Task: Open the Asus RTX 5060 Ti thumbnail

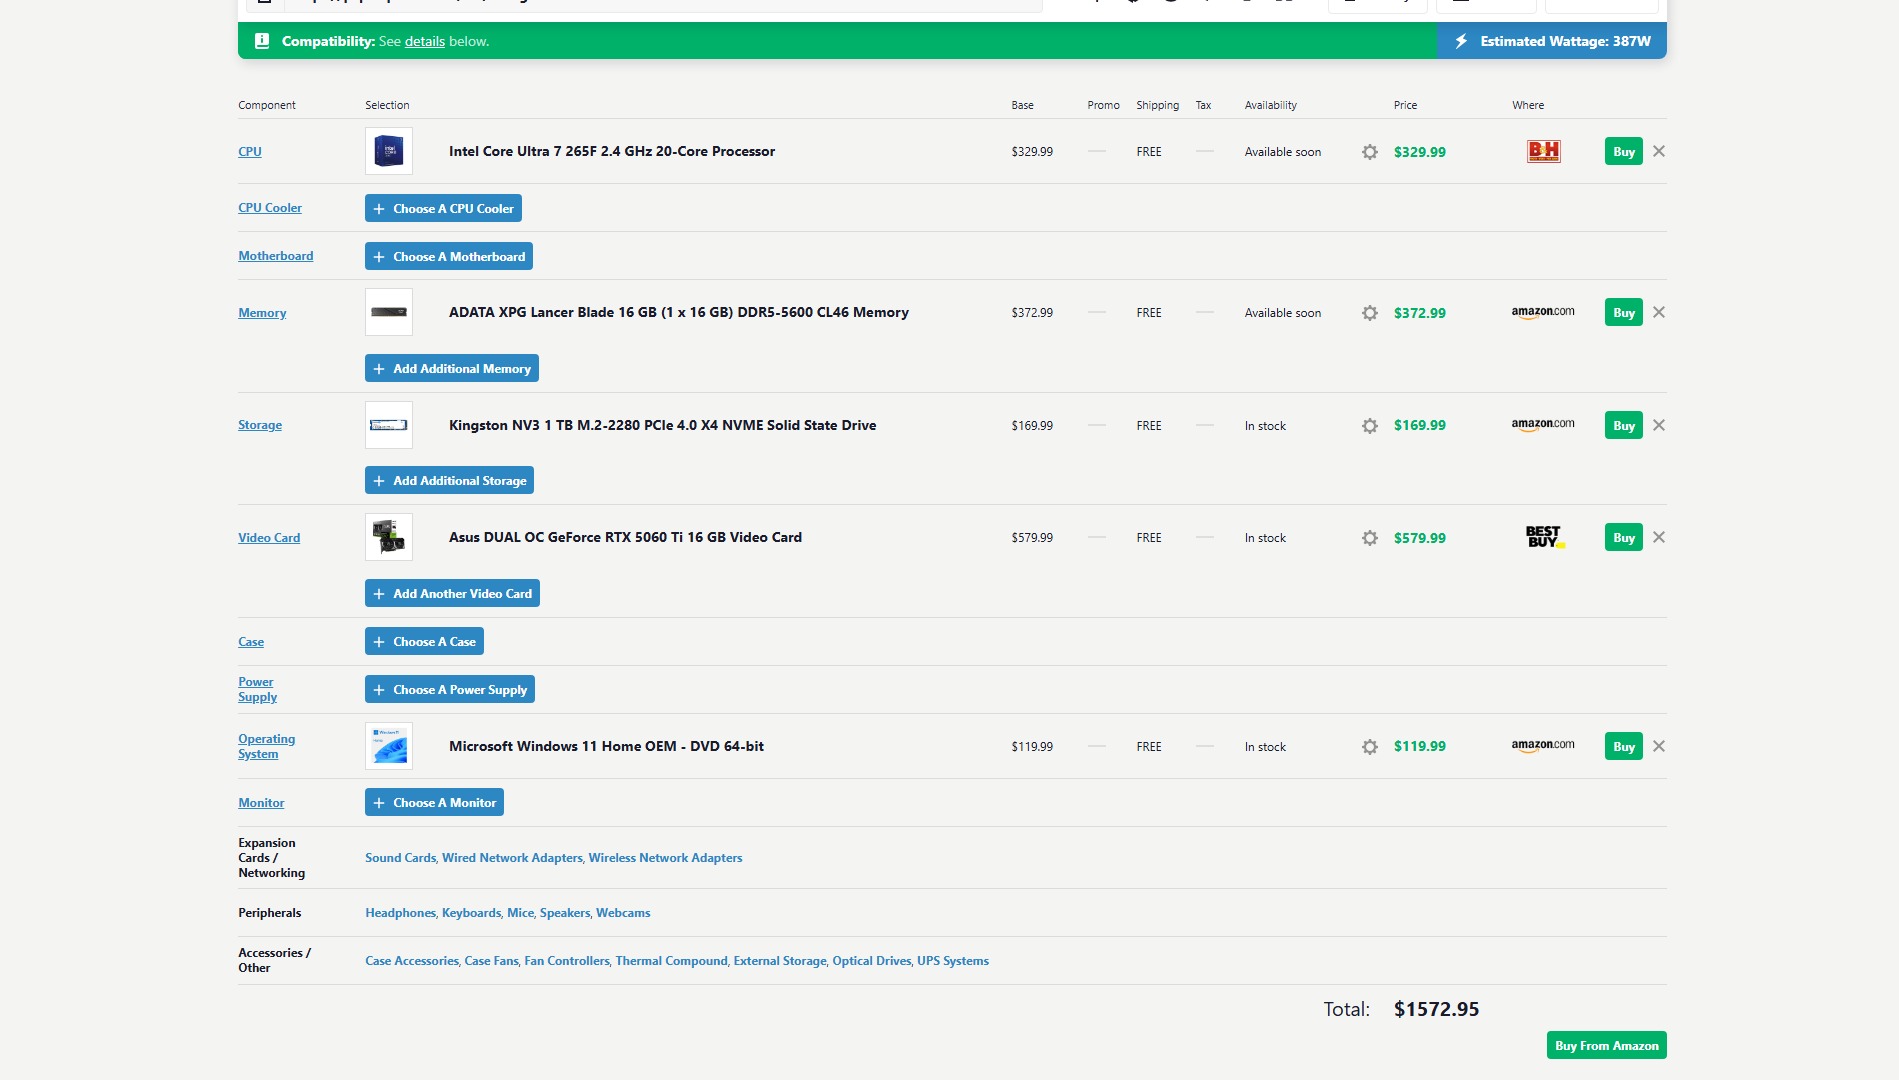Action: tap(389, 537)
